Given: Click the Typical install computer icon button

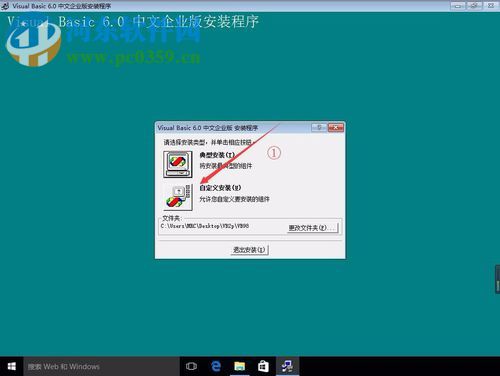Looking at the screenshot, I should pos(178,164).
